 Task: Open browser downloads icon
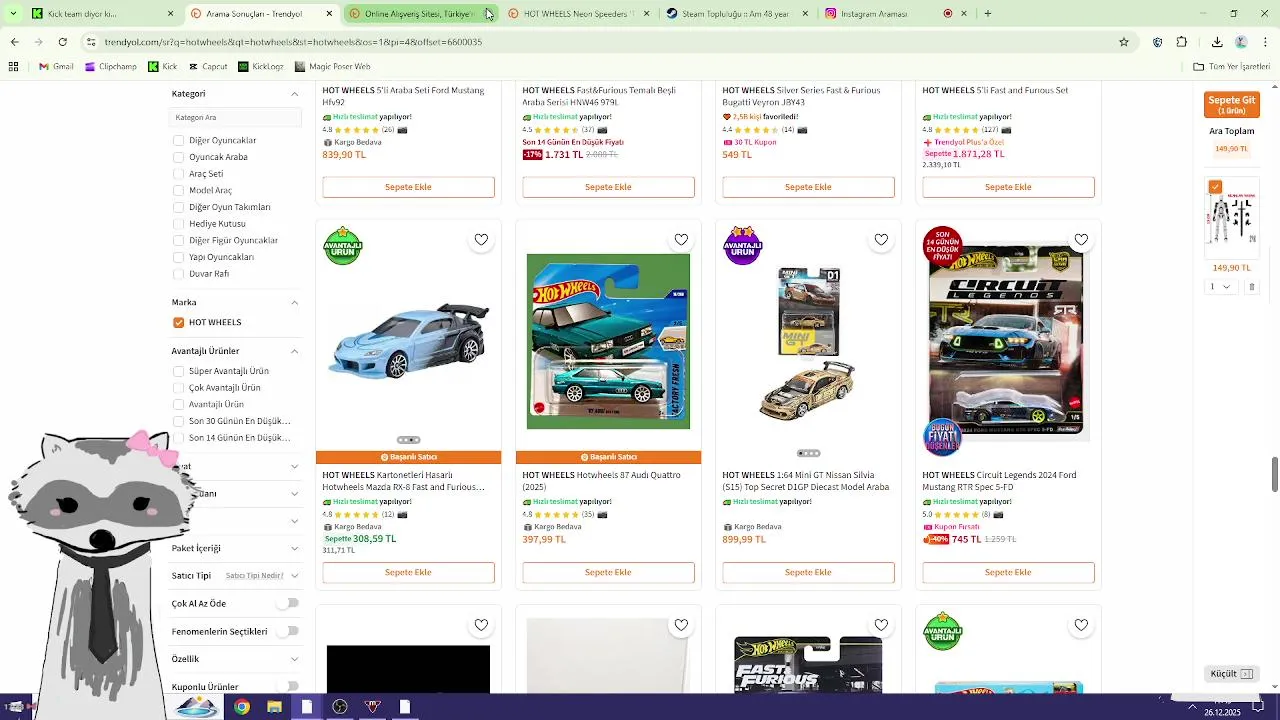[x=1217, y=42]
